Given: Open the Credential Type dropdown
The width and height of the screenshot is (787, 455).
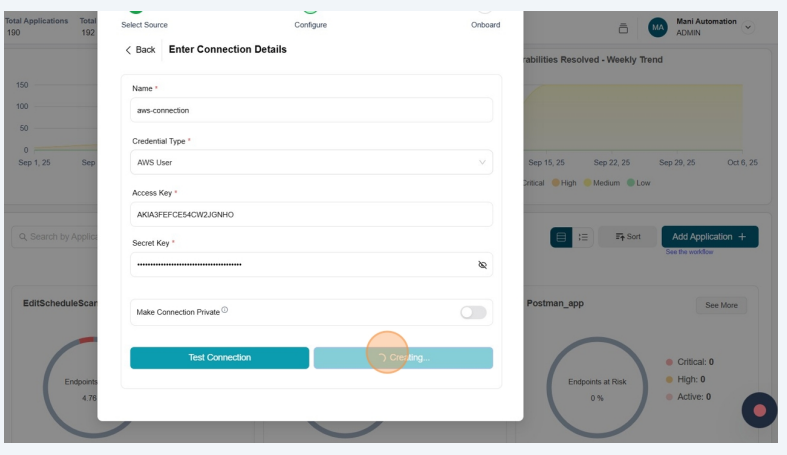Looking at the screenshot, I should 311,162.
